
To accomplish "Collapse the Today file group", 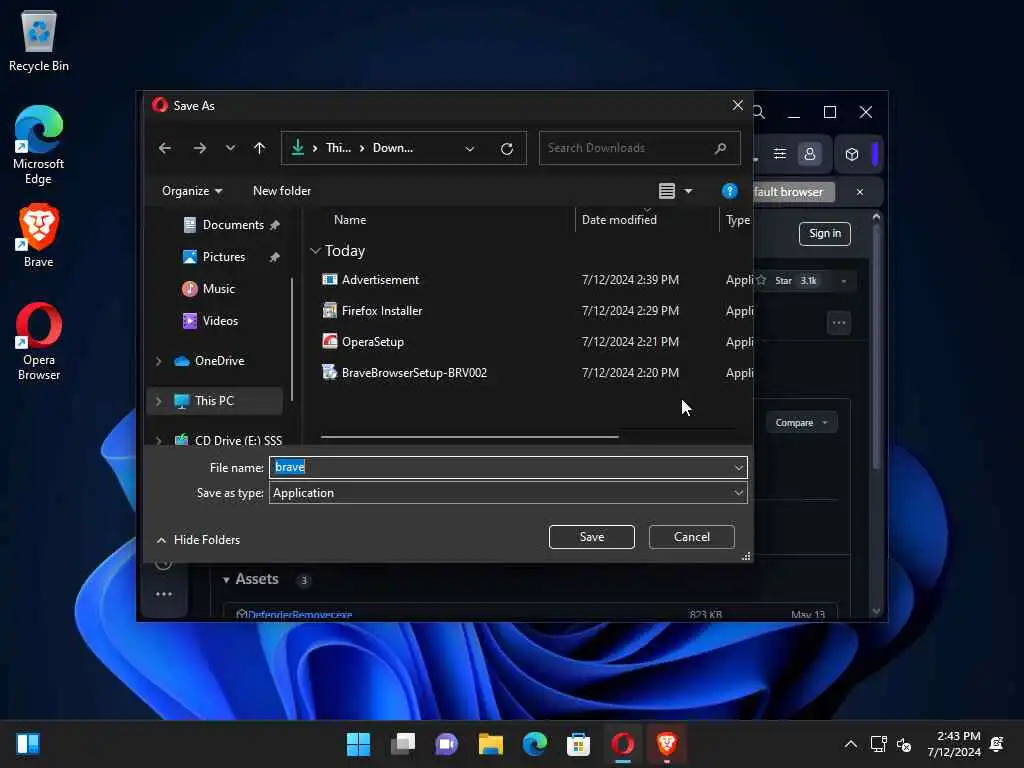I will [x=315, y=251].
